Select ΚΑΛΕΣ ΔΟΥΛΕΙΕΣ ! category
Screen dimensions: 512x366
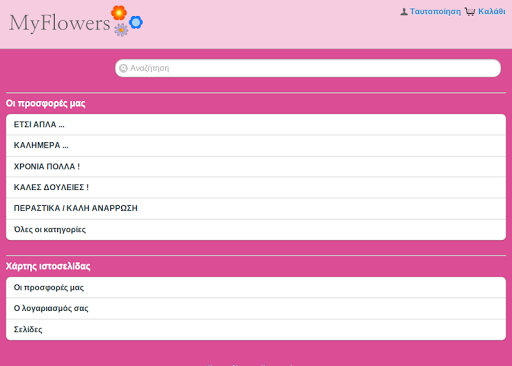256,187
